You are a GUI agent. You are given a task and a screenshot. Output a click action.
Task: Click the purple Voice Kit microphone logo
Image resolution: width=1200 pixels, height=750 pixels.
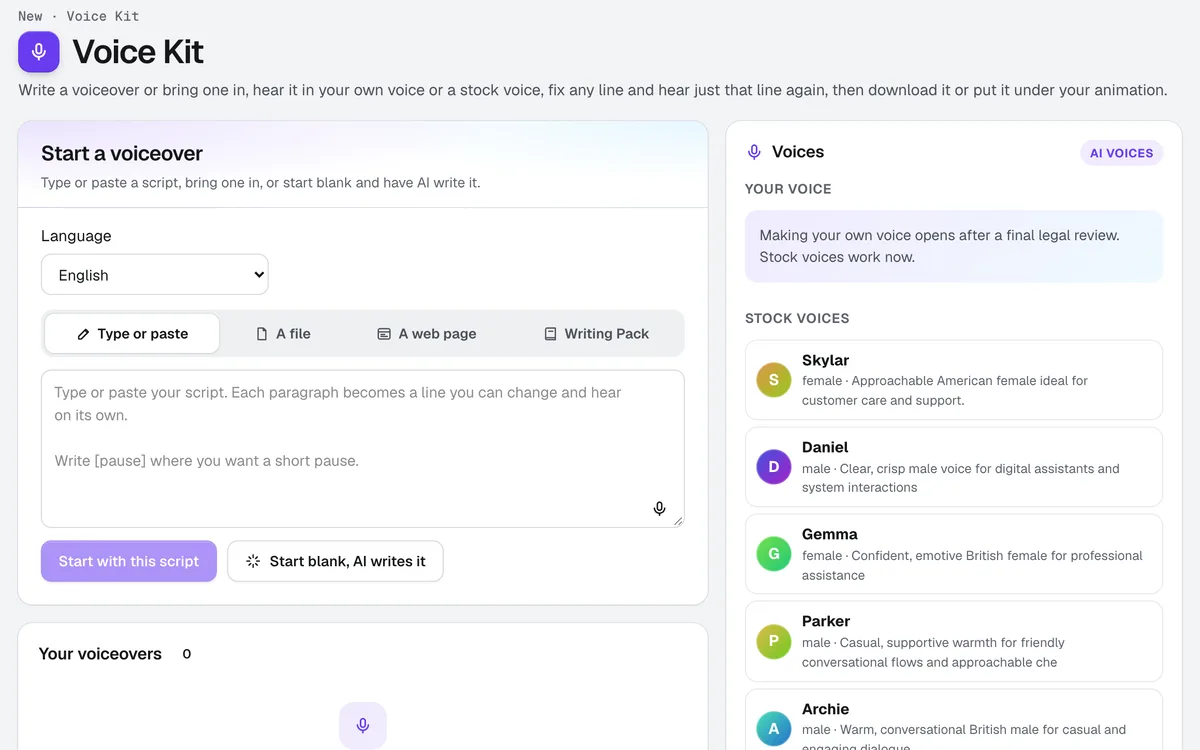coord(39,51)
